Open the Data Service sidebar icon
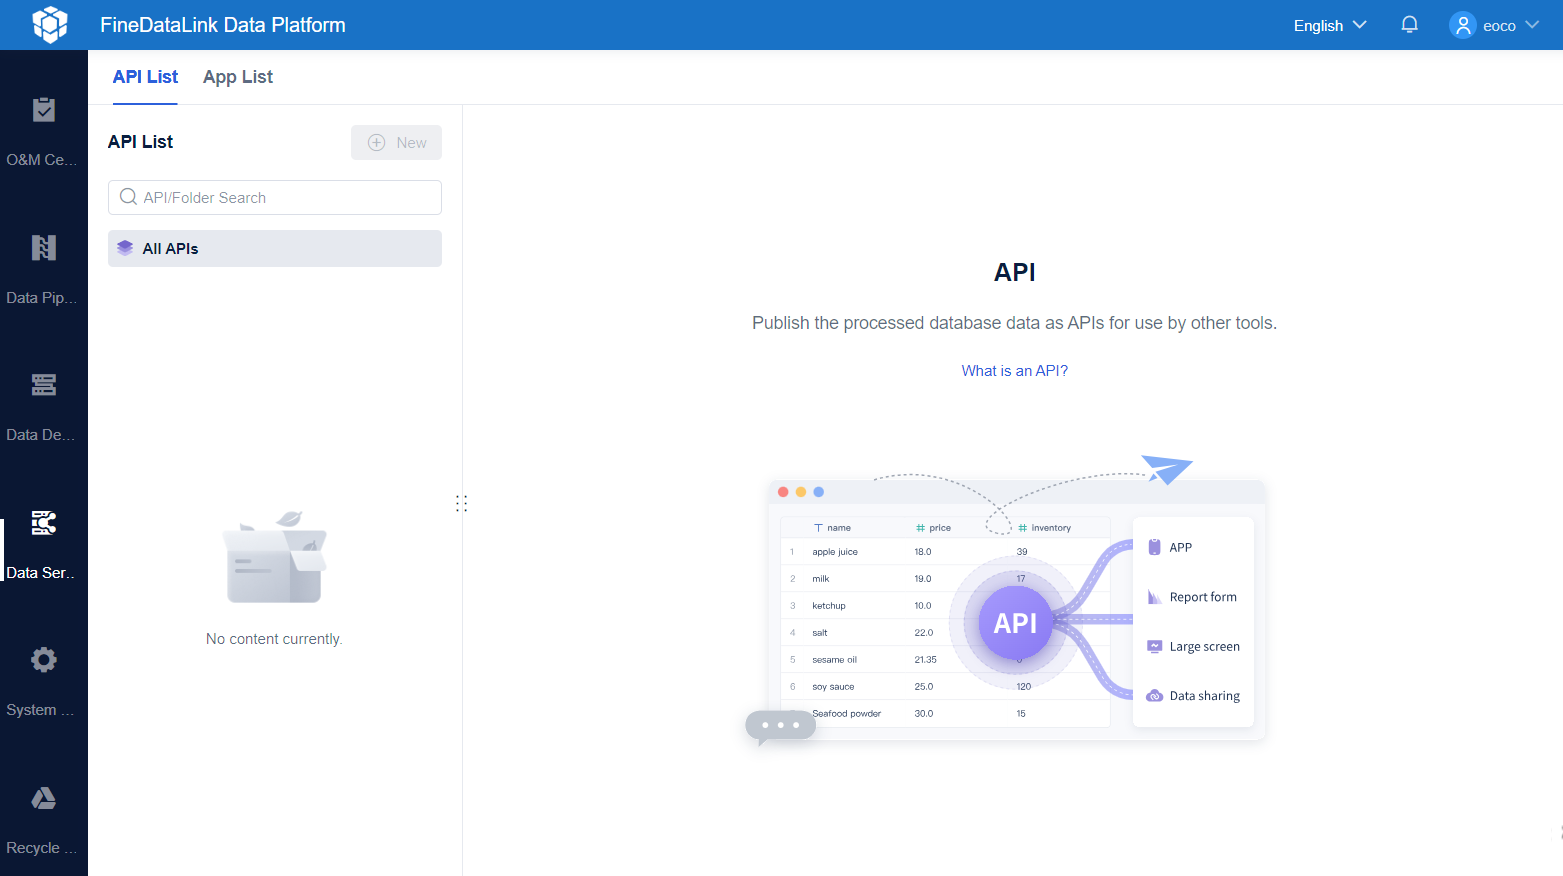The height and width of the screenshot is (876, 1563). (44, 523)
